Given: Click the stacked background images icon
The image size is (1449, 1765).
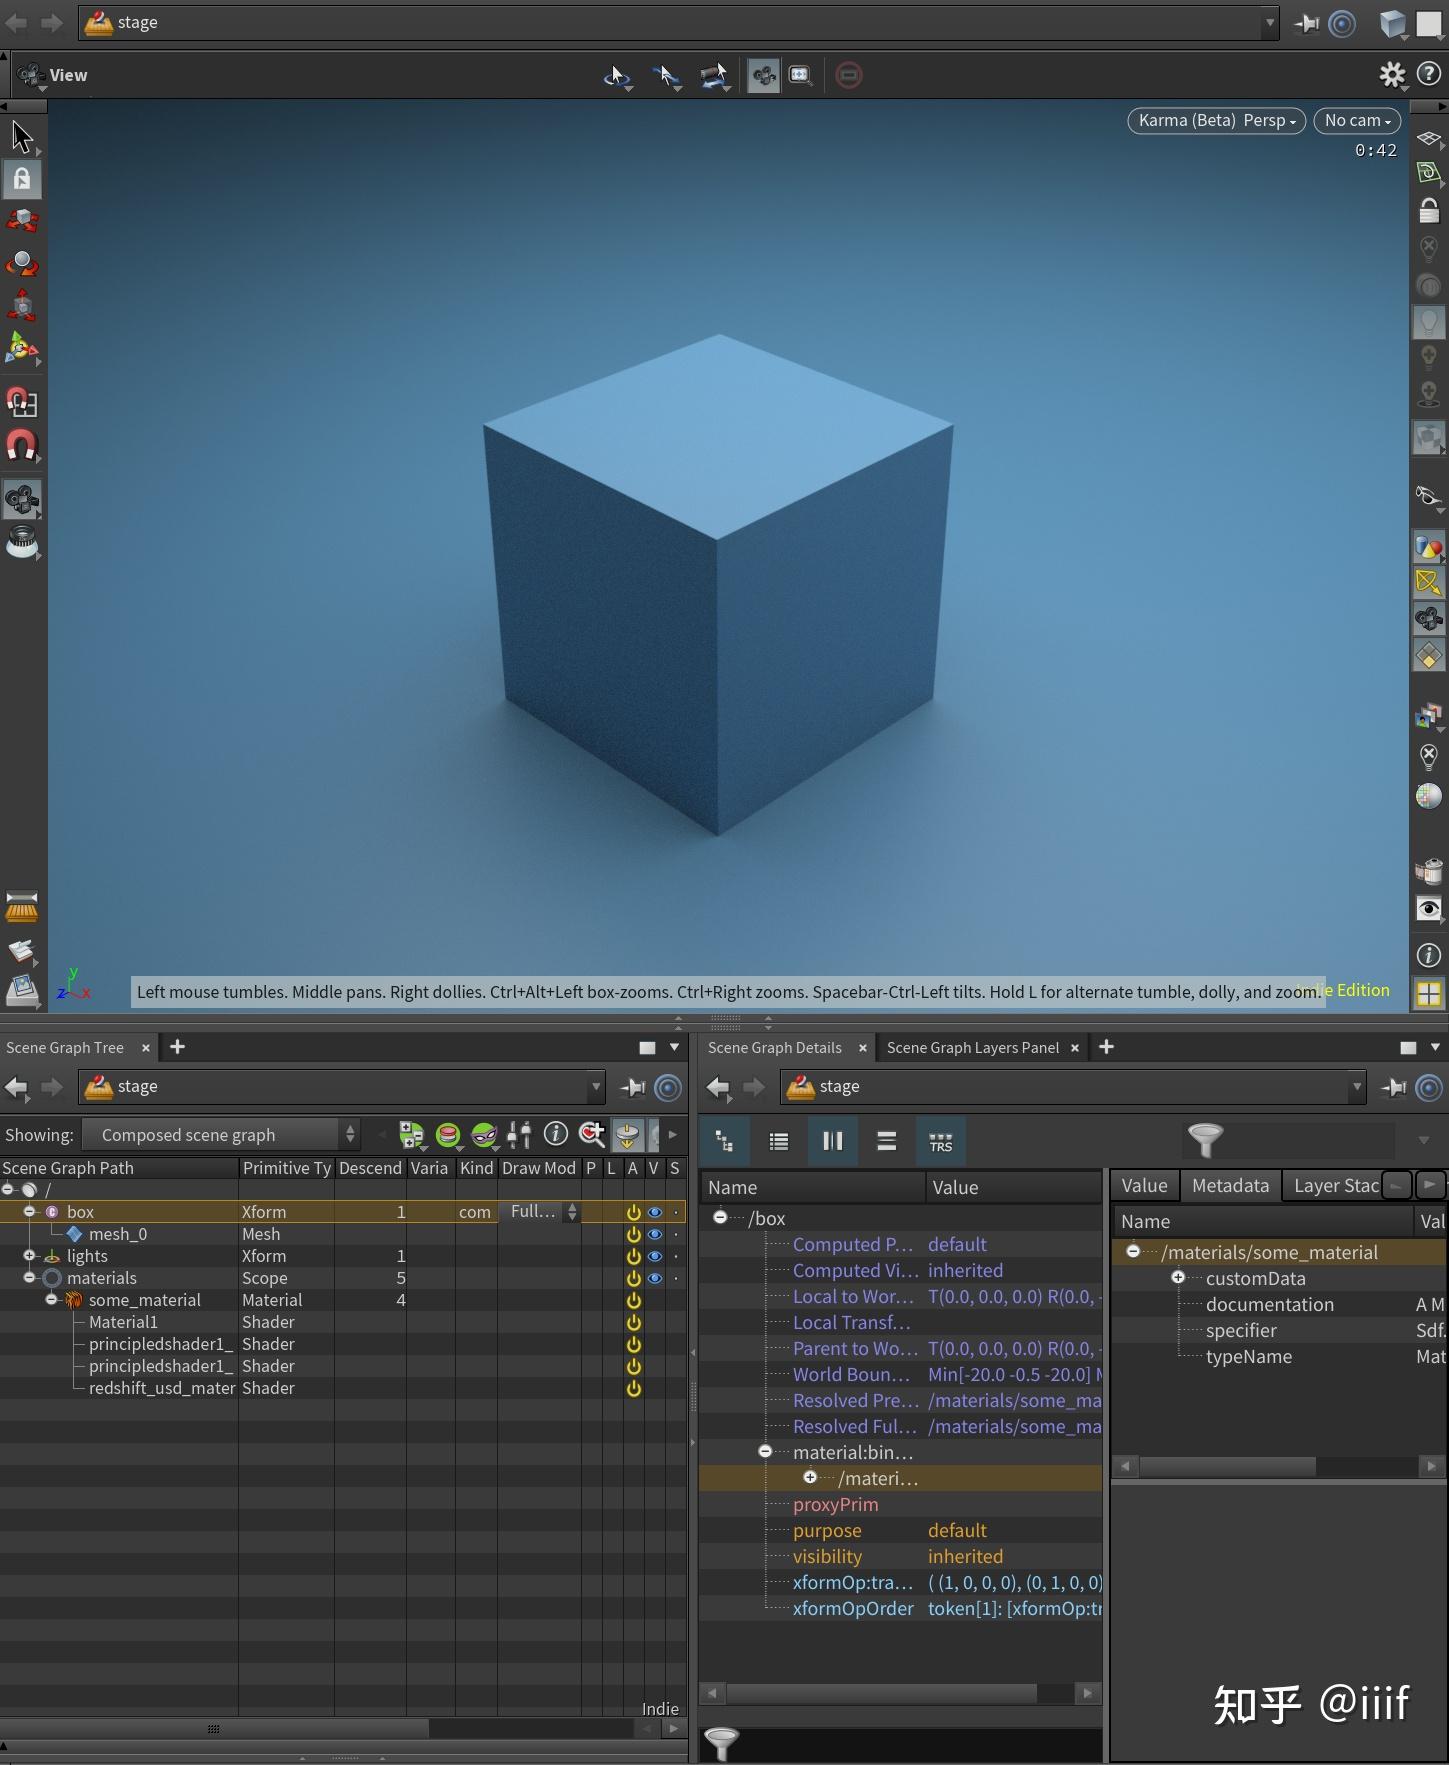Looking at the screenshot, I should pyautogui.click(x=1429, y=716).
